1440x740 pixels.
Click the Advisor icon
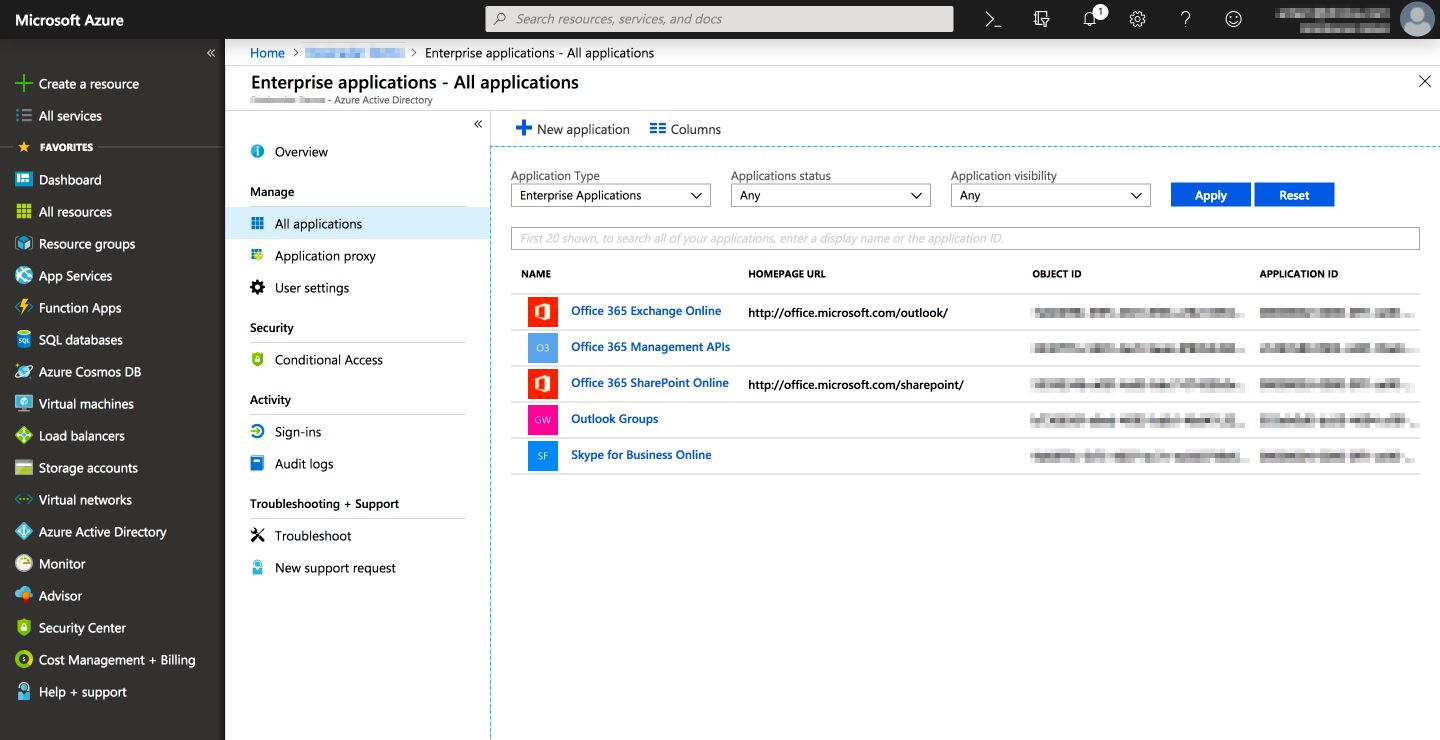pyautogui.click(x=24, y=596)
